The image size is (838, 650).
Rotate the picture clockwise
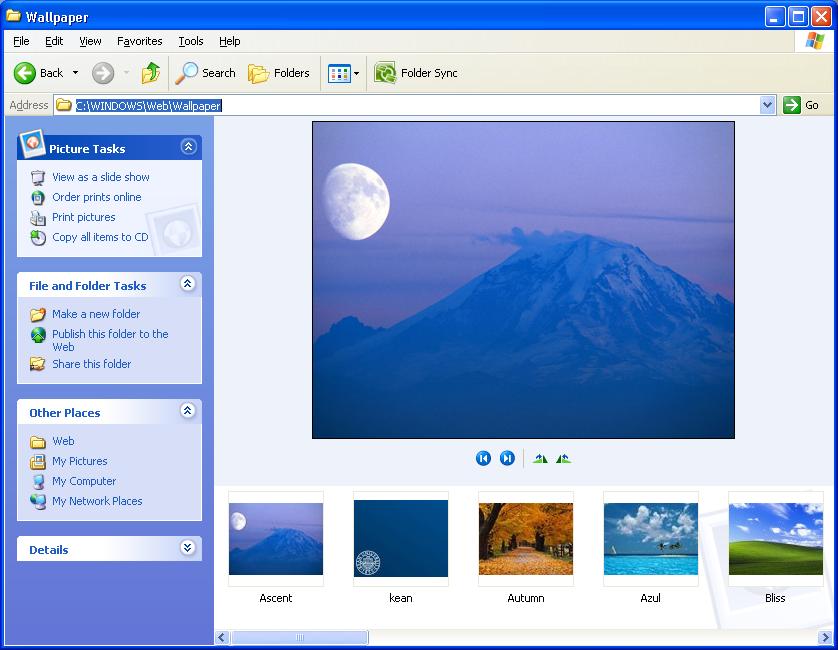[540, 458]
